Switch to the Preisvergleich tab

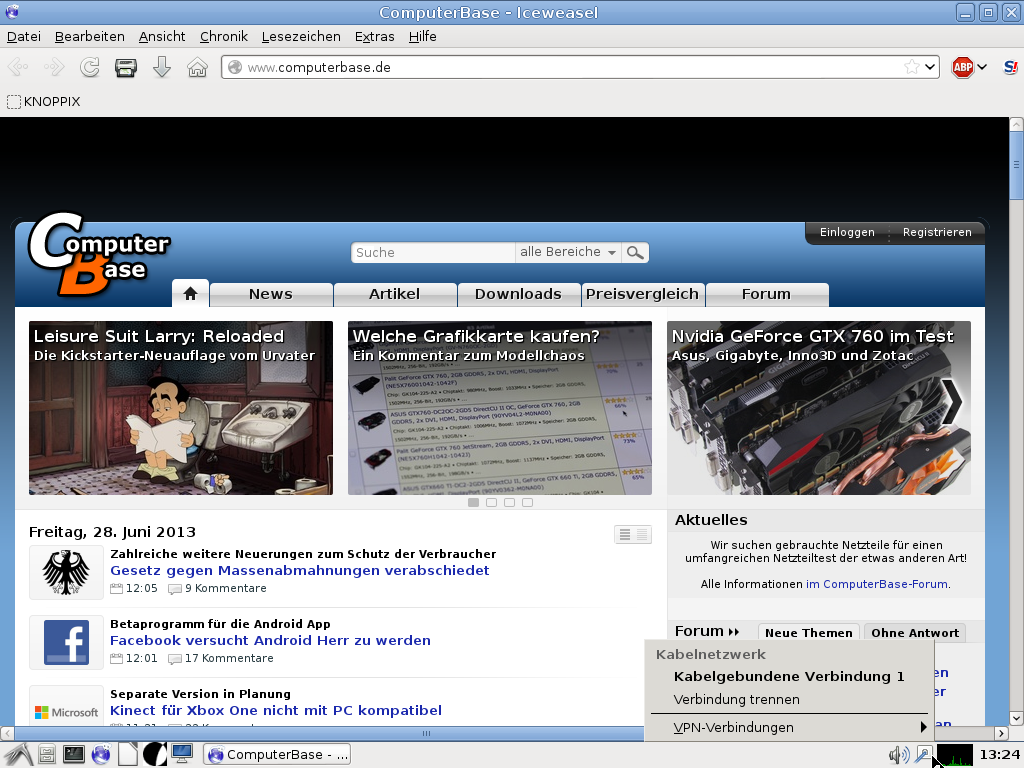tap(642, 295)
